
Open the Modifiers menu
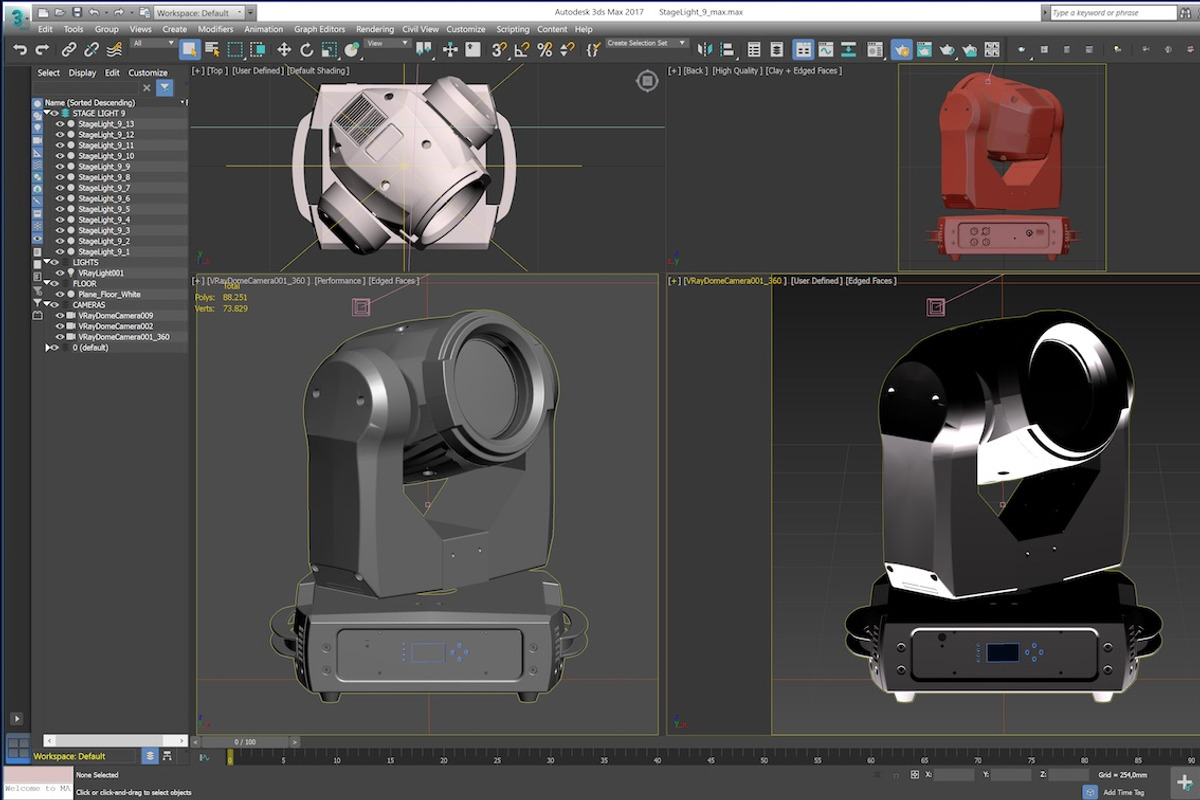(x=215, y=29)
